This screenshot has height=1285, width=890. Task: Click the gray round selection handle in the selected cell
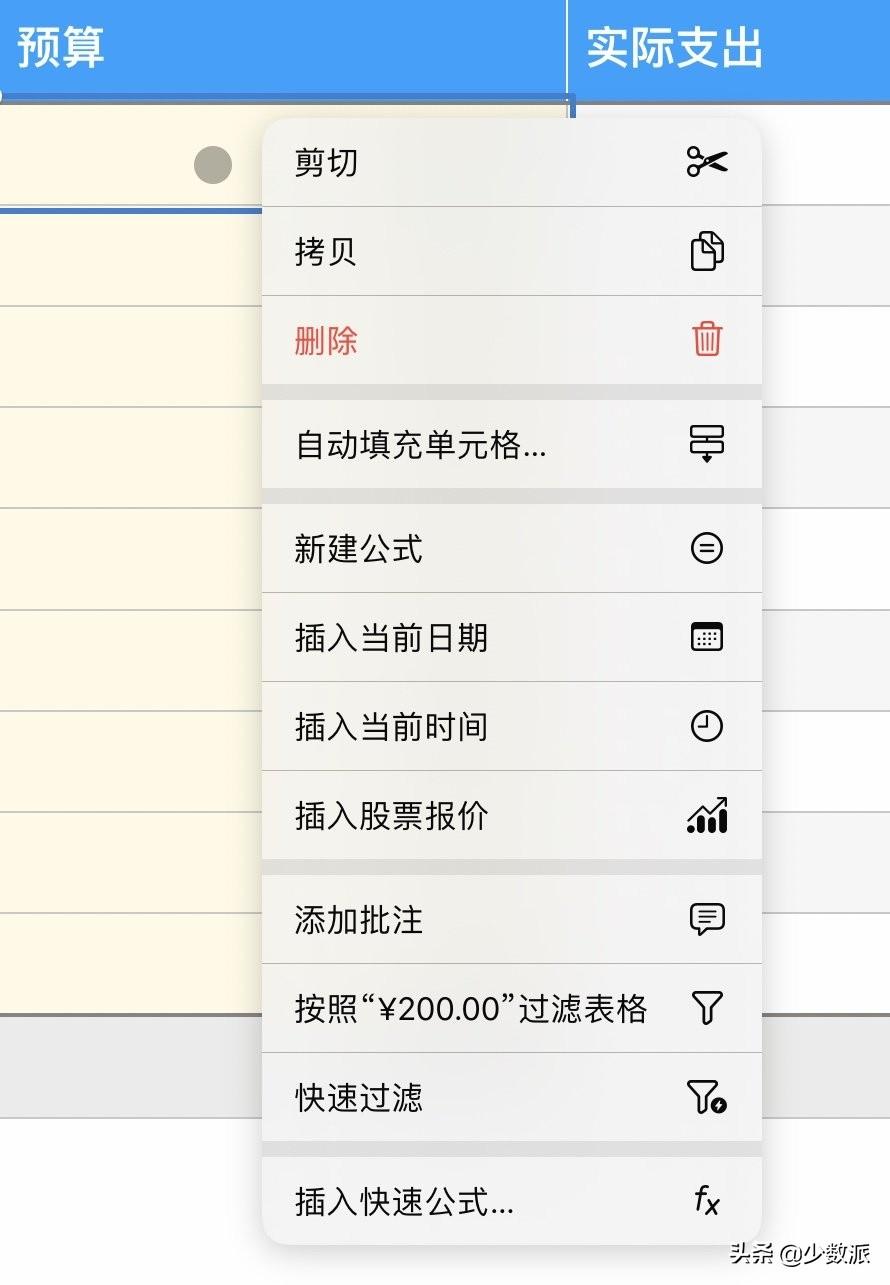pyautogui.click(x=213, y=165)
